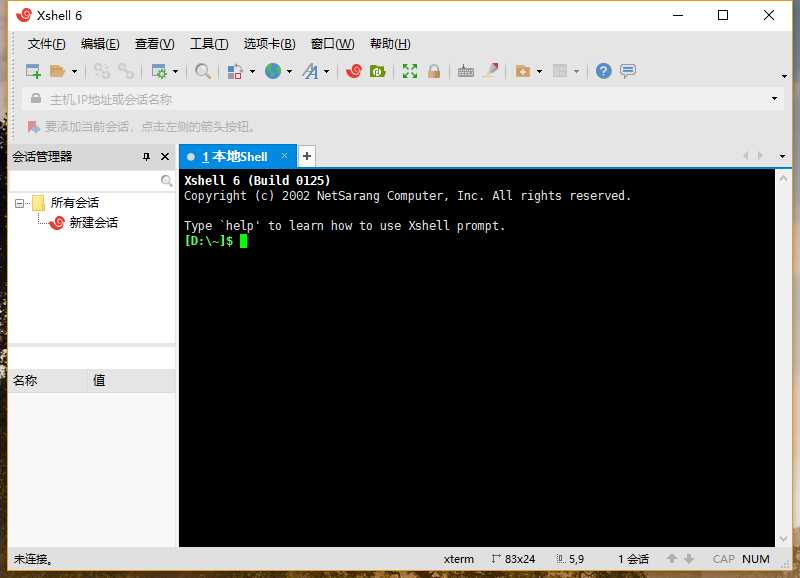Viewport: 800px width, 578px height.
Task: Open the color scheme icon
Action: [x=235, y=71]
